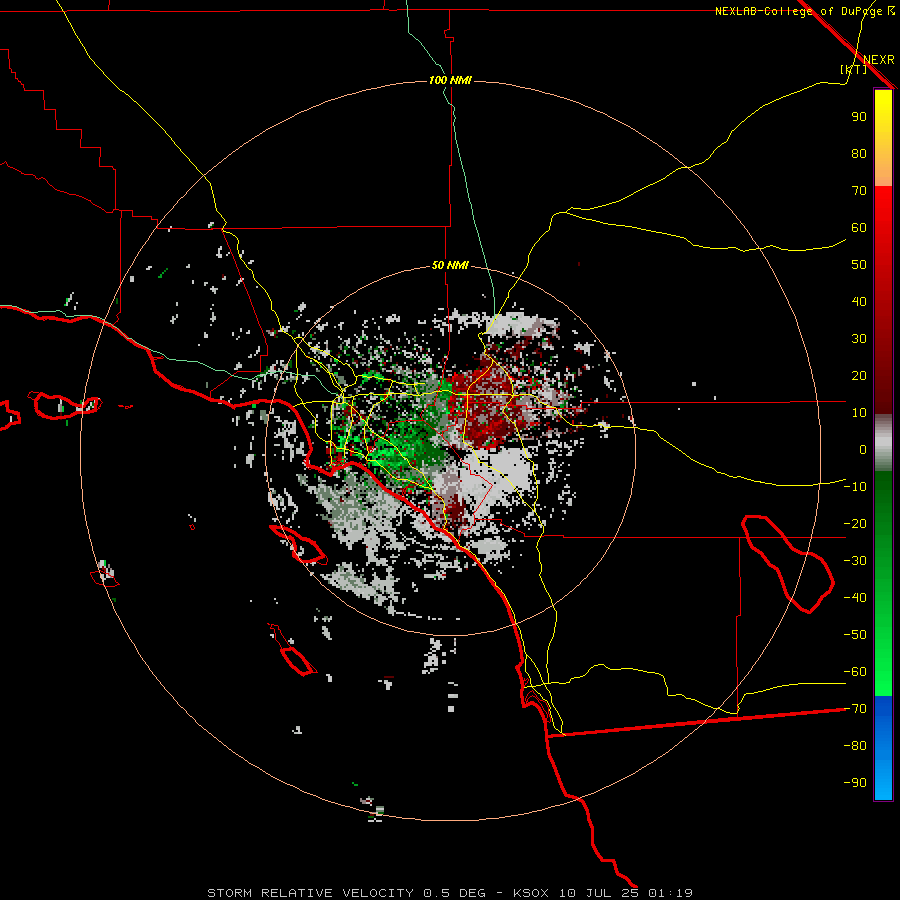Select the positive 20 scale value

click(x=859, y=375)
